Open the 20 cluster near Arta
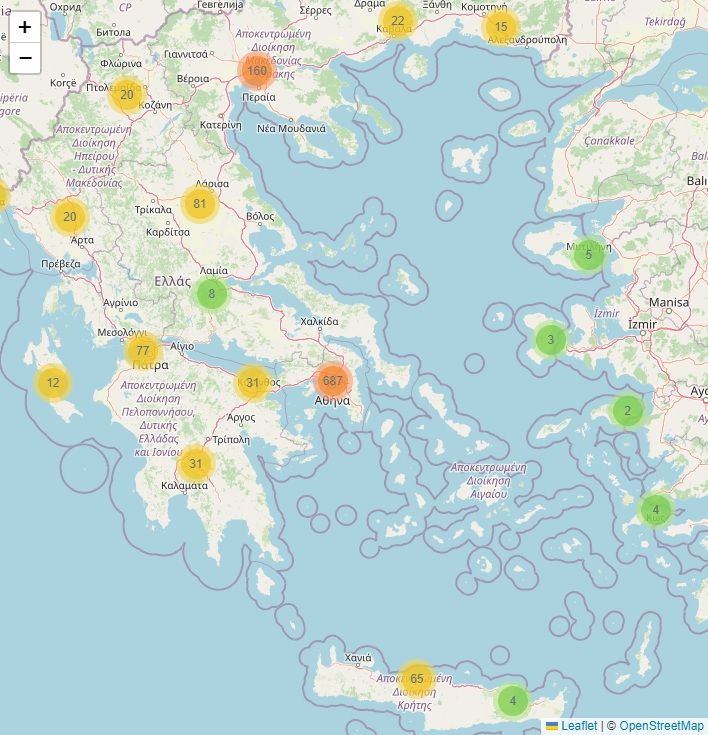Screen dimensions: 708x735 tap(69, 217)
